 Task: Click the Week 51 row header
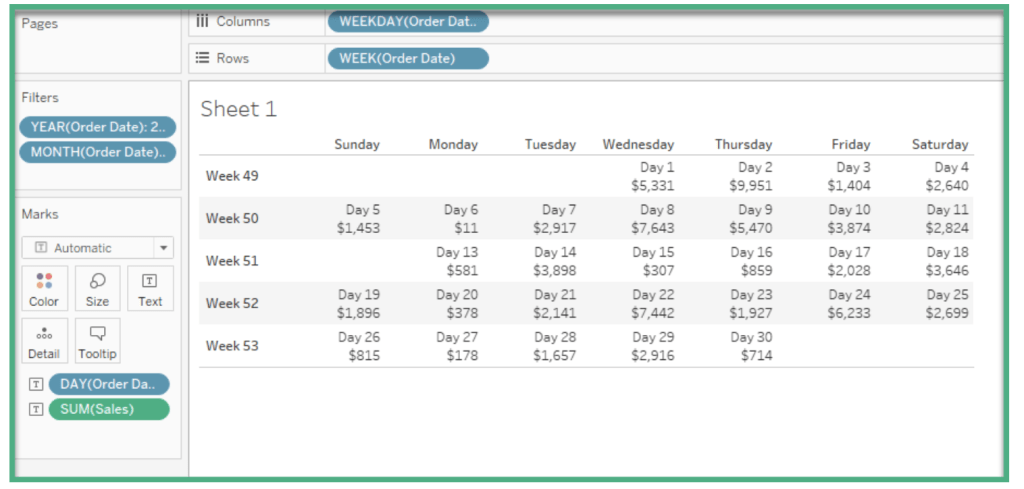[x=232, y=261]
